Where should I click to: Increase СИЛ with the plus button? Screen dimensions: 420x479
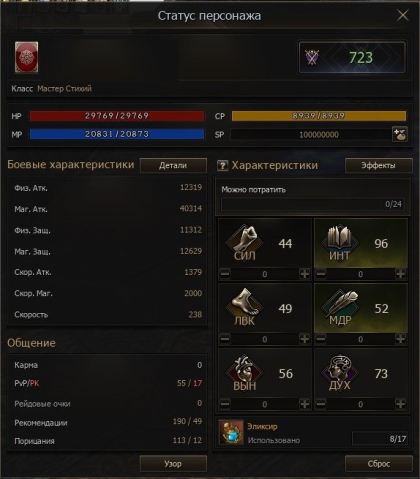click(x=304, y=274)
